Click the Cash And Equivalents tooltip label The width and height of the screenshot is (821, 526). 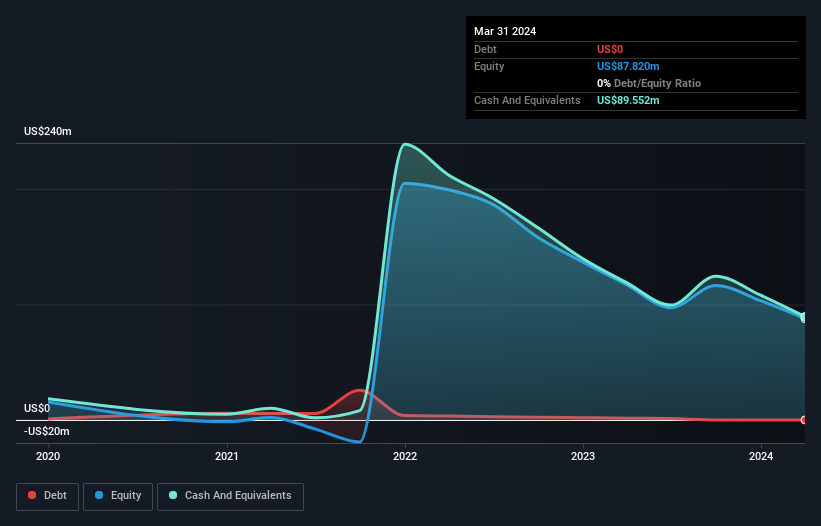[x=527, y=100]
